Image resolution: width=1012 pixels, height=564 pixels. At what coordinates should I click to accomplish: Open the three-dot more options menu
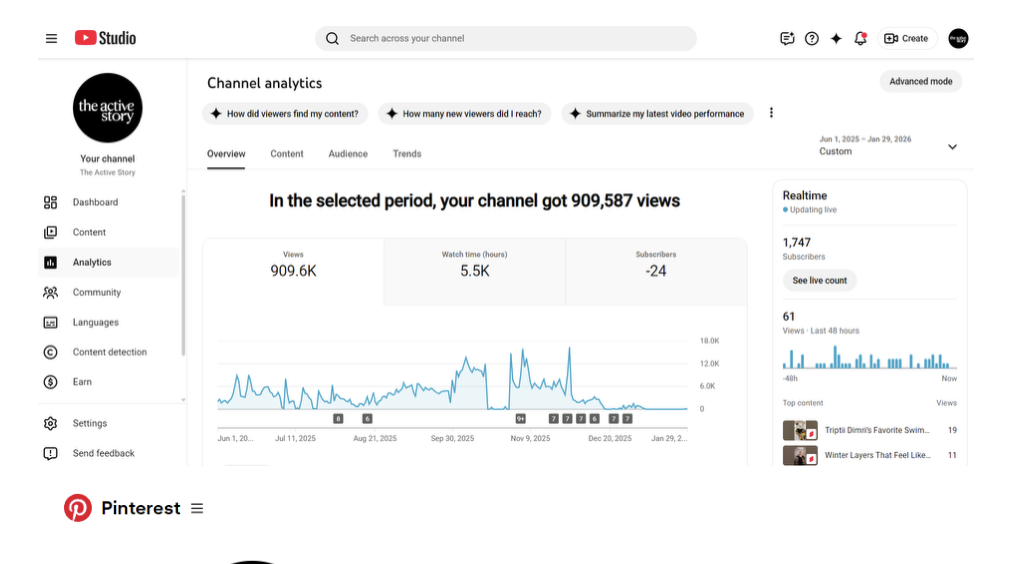tap(771, 113)
